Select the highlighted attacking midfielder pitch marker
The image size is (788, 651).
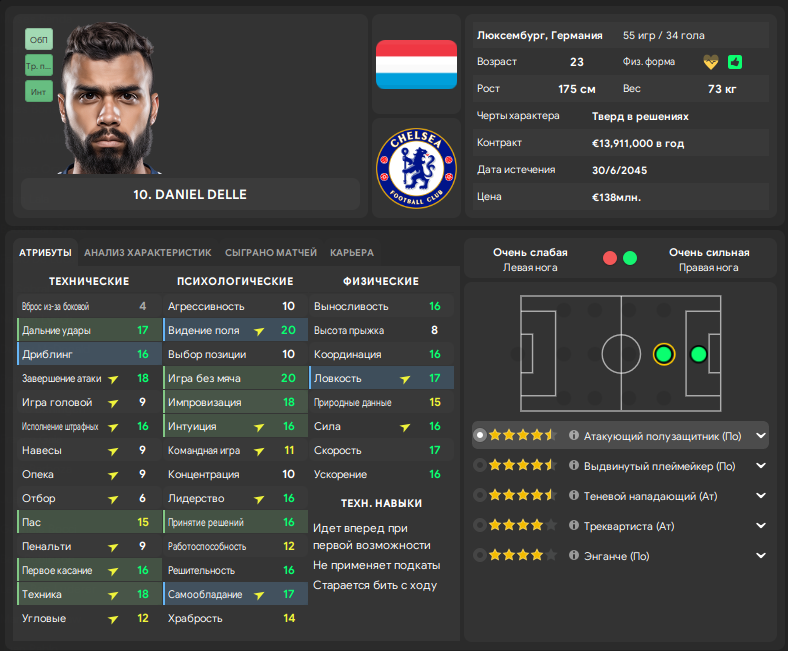coord(663,354)
